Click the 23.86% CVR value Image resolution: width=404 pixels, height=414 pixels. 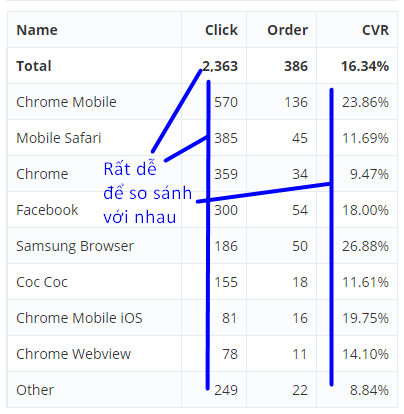(x=365, y=102)
